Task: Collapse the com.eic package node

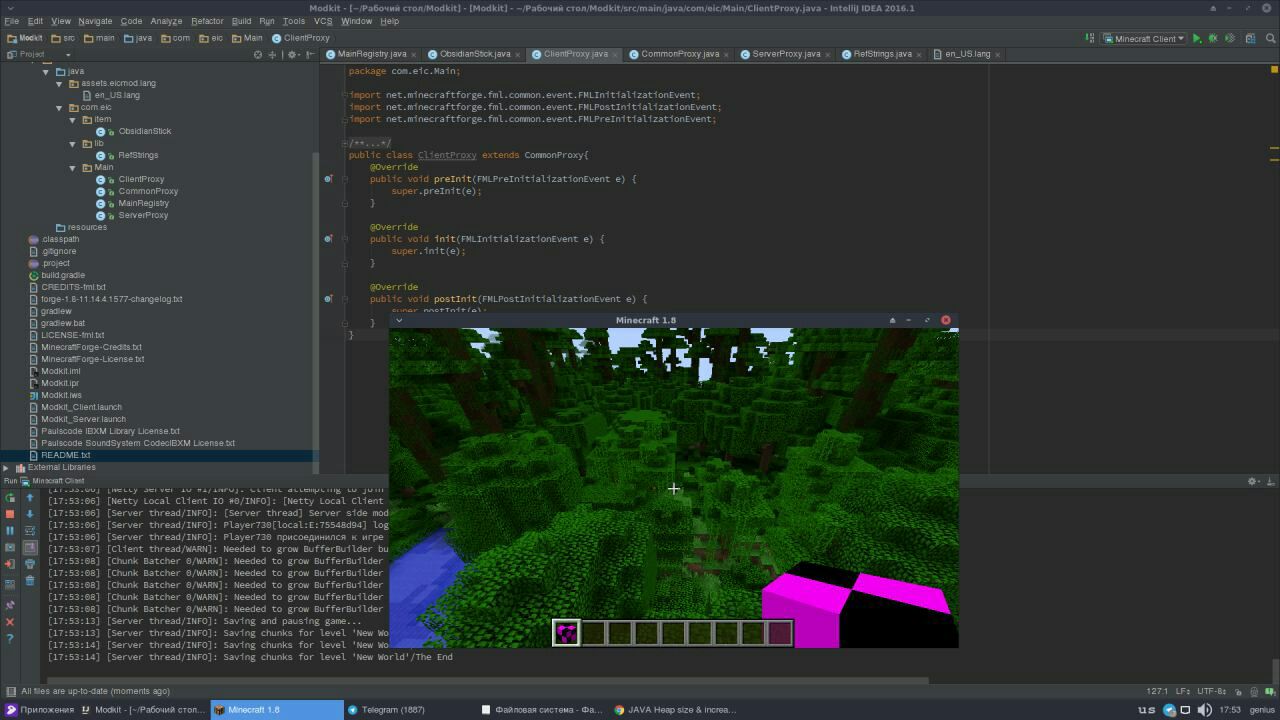Action: (59, 107)
